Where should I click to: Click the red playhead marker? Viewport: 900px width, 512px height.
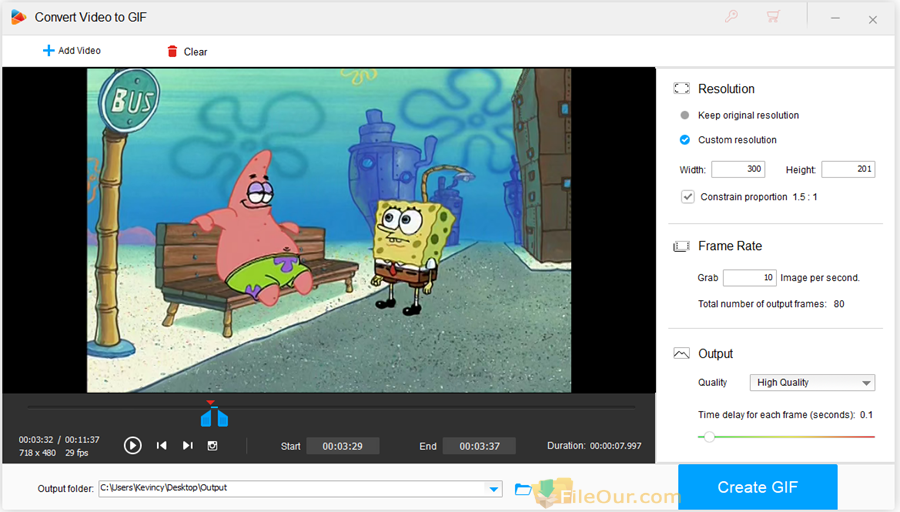pos(211,403)
